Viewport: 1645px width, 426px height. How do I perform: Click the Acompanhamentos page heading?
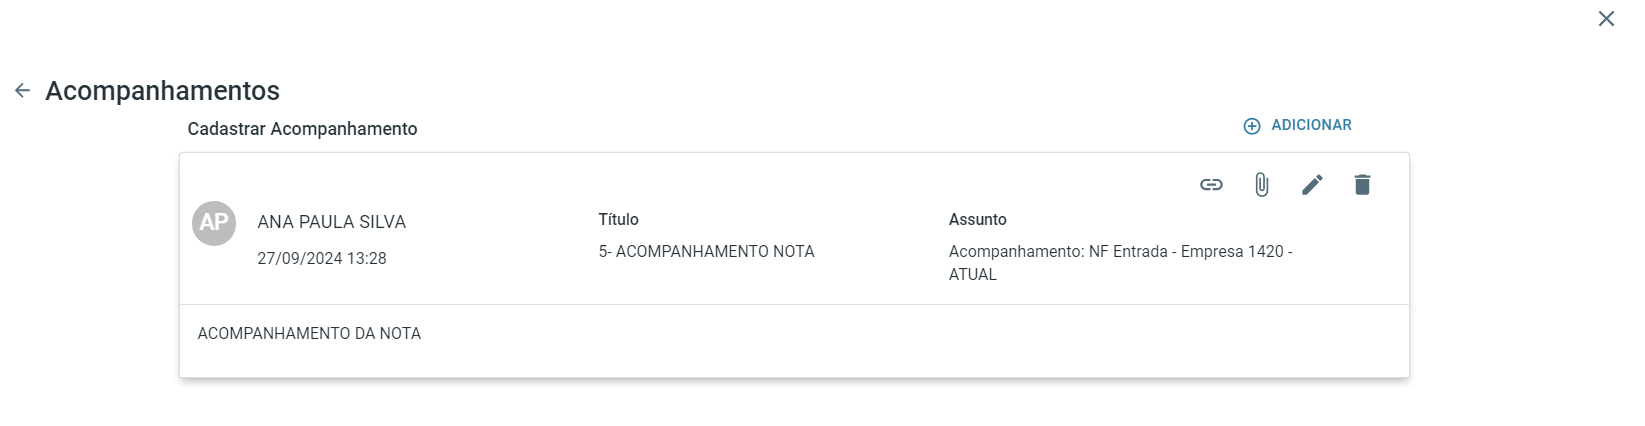coord(162,91)
